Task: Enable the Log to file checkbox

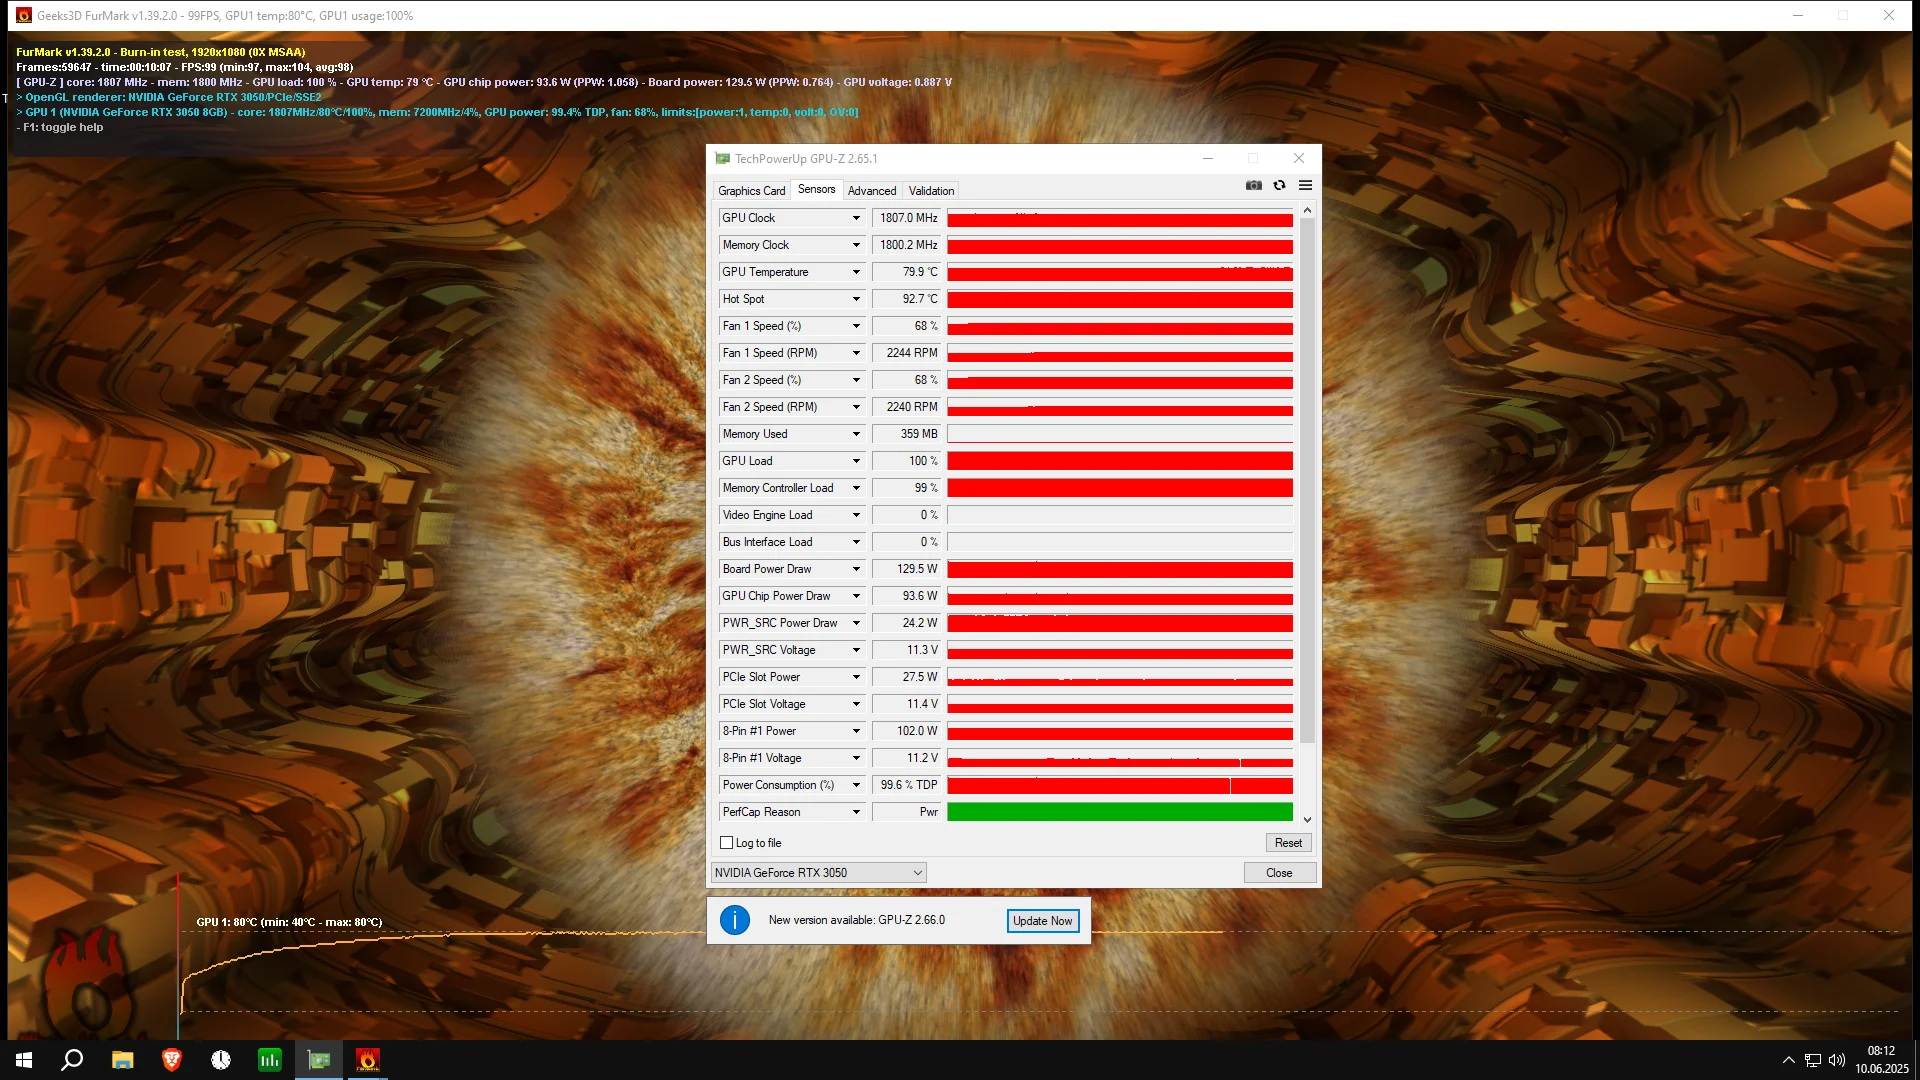Action: coord(727,843)
